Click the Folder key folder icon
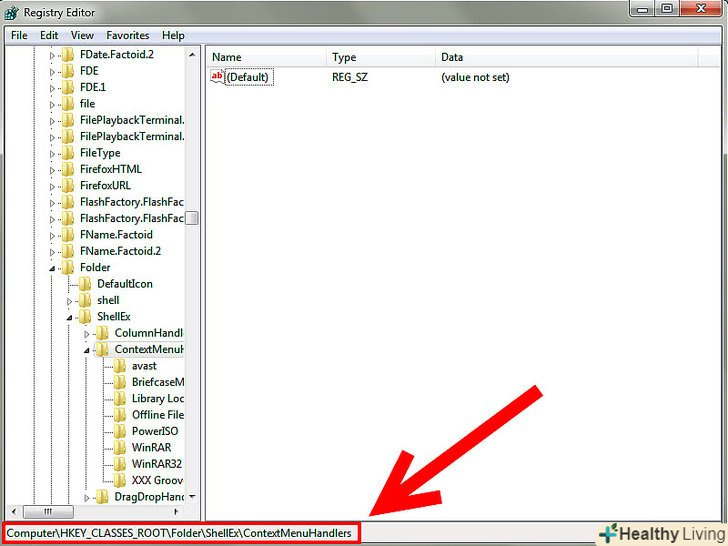Image resolution: width=728 pixels, height=546 pixels. click(68, 267)
